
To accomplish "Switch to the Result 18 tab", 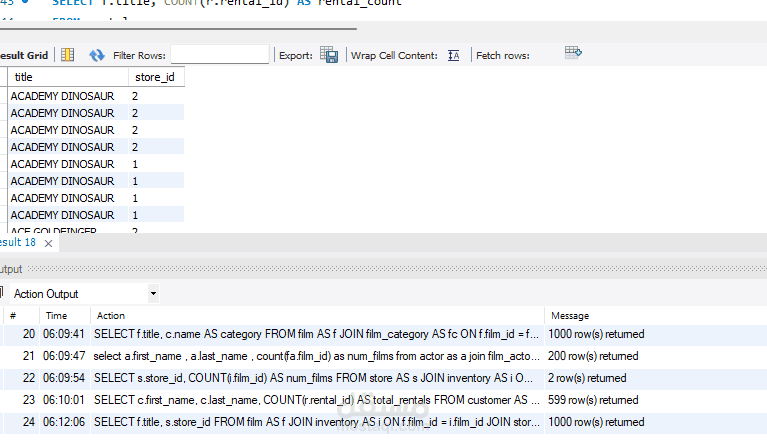I will click(18, 243).
